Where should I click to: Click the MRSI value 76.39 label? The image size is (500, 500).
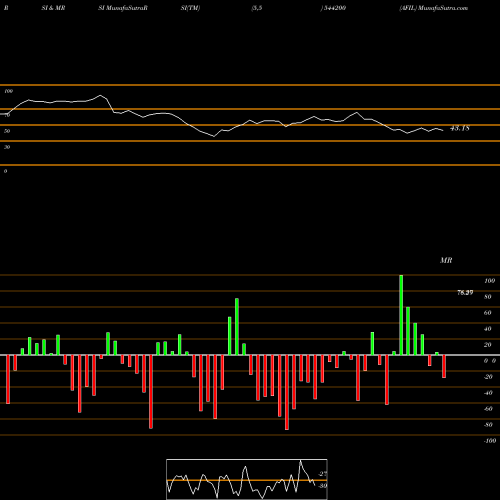pyautogui.click(x=465, y=293)
